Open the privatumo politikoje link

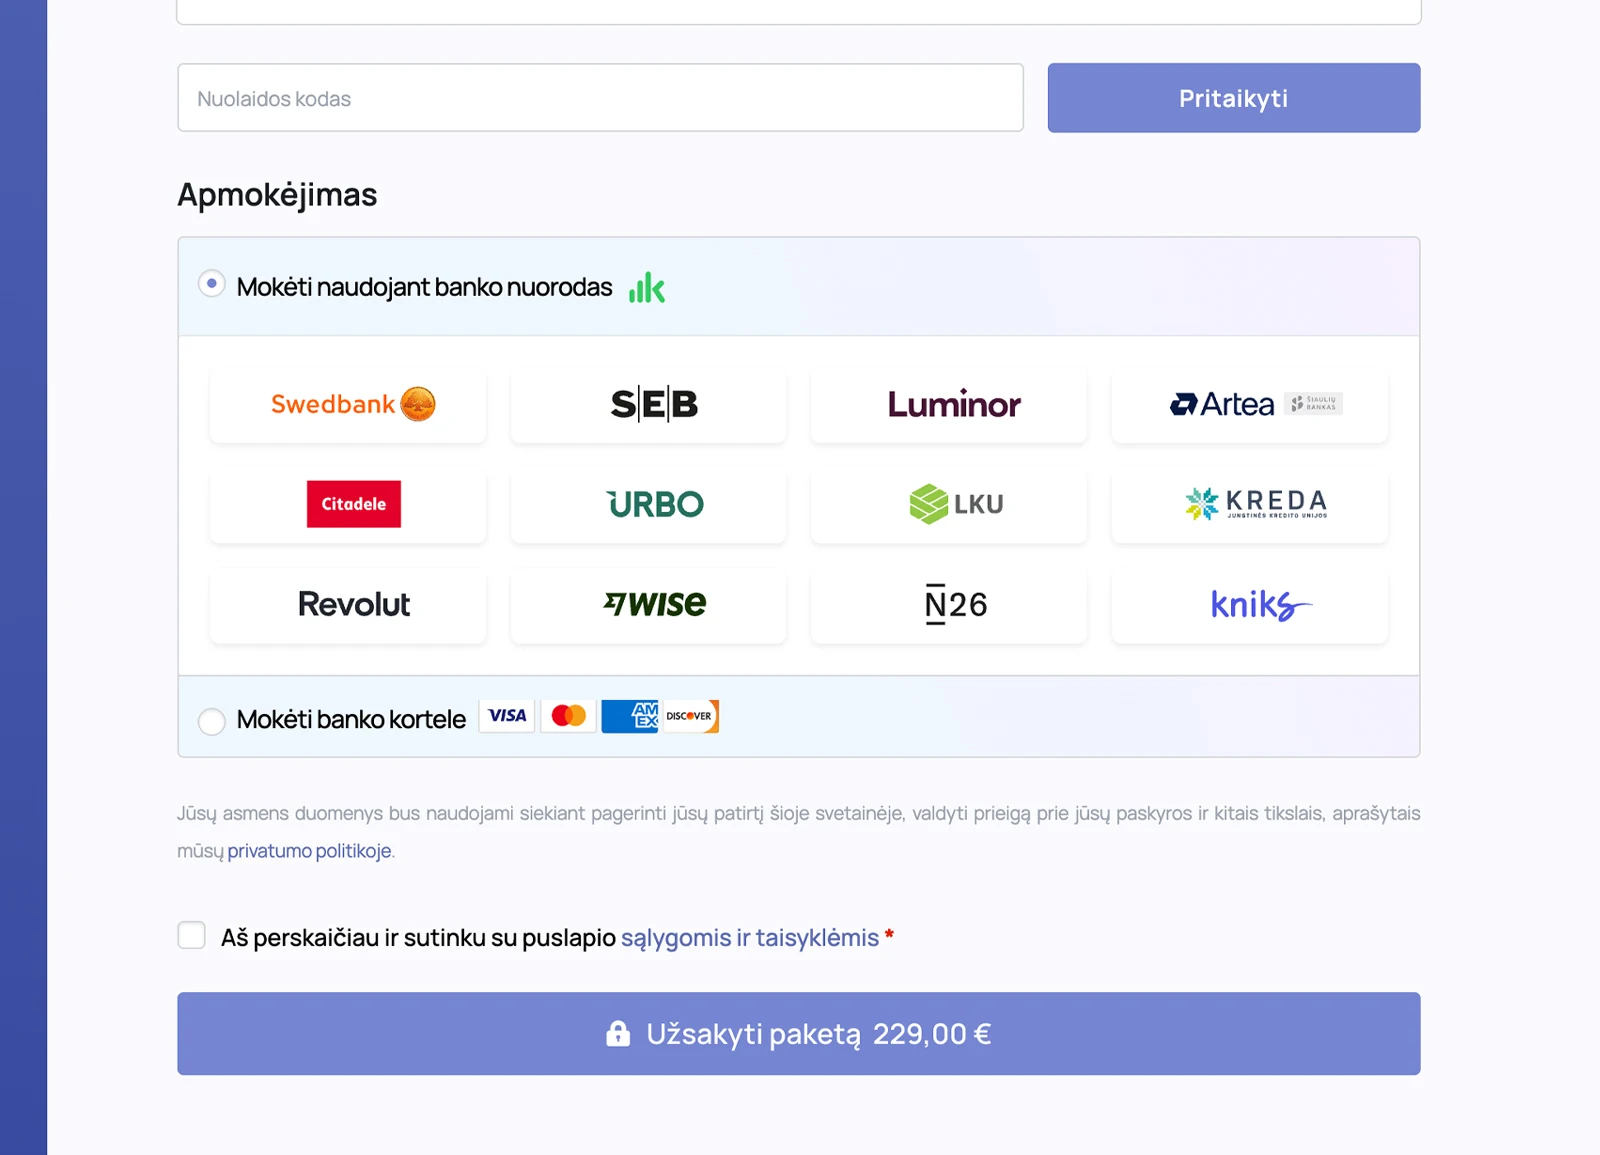click(x=310, y=851)
